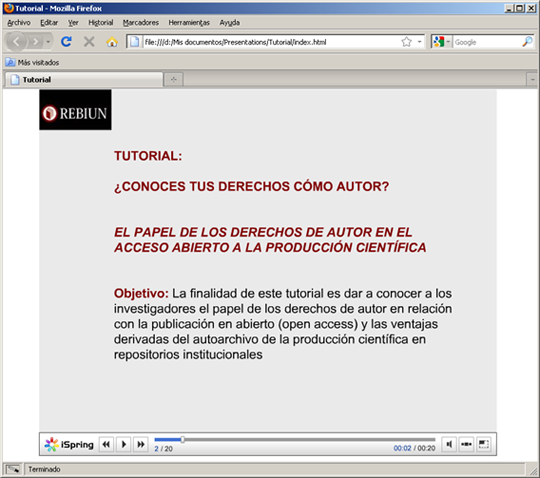
Task: Open the Editar menu
Action: click(x=49, y=23)
